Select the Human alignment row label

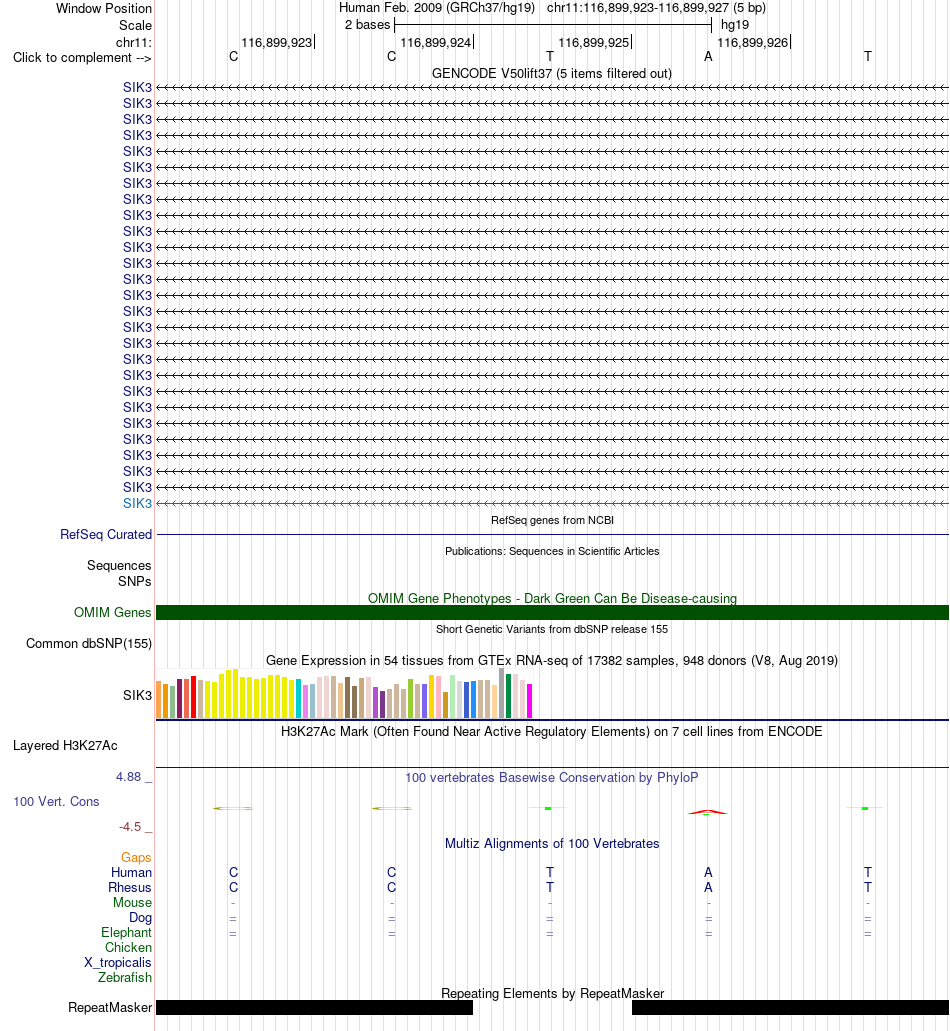pos(131,873)
